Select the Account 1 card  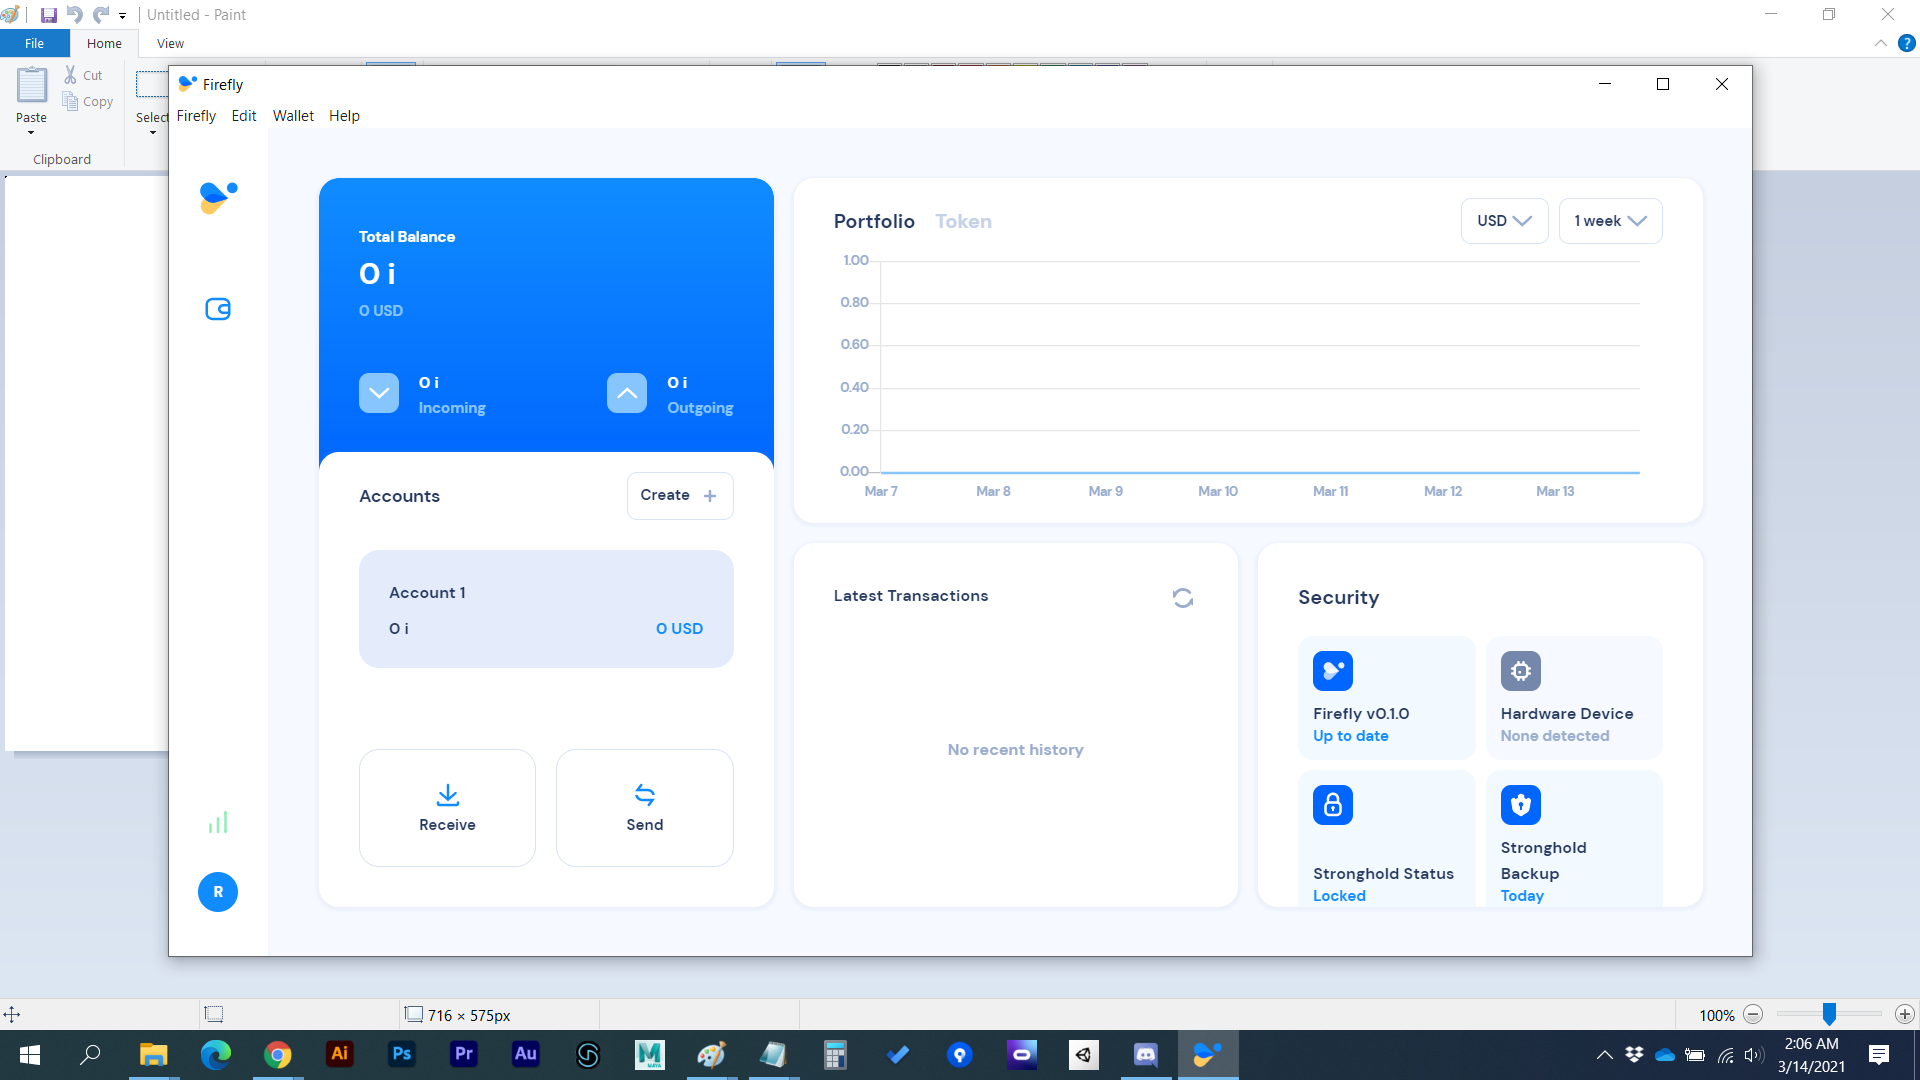pos(546,609)
